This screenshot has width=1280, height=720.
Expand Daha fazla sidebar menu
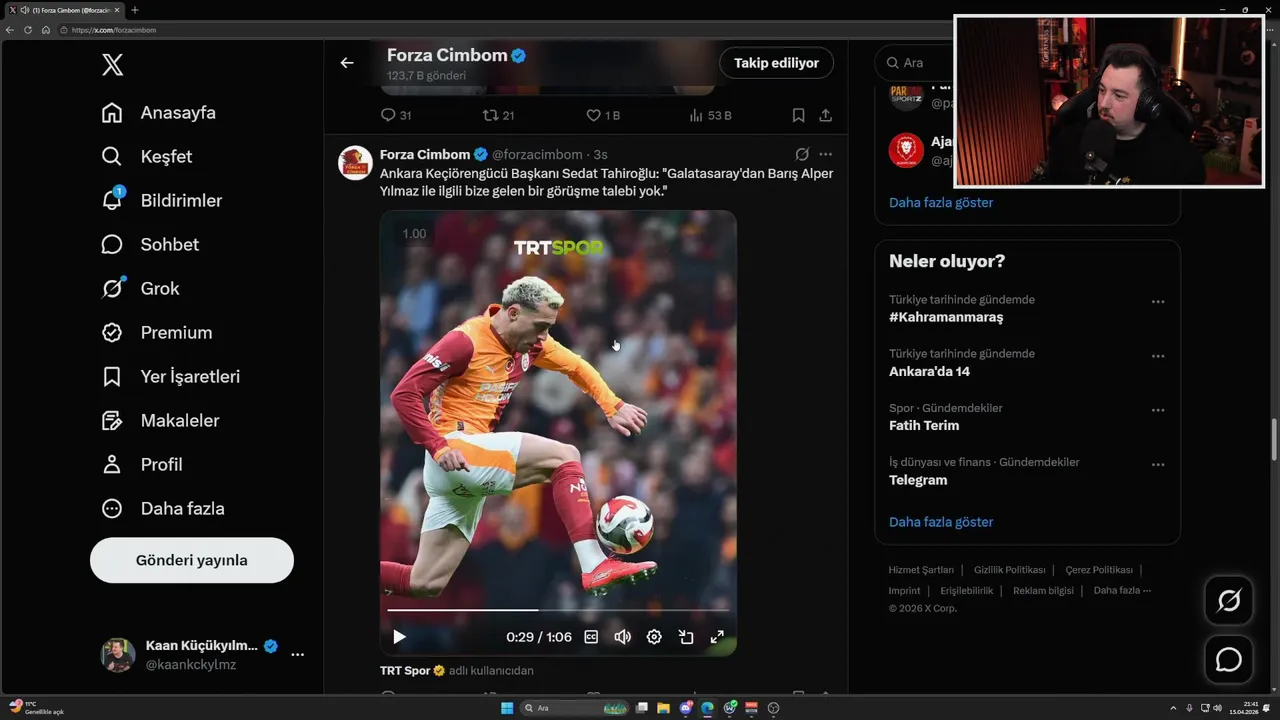click(x=163, y=509)
